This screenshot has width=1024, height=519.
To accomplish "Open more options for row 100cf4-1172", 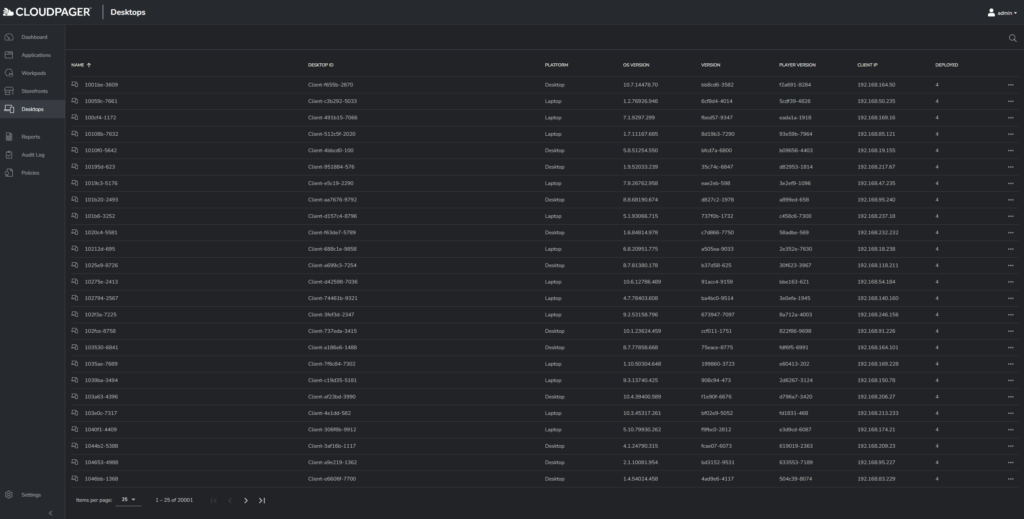I will [x=1010, y=118].
